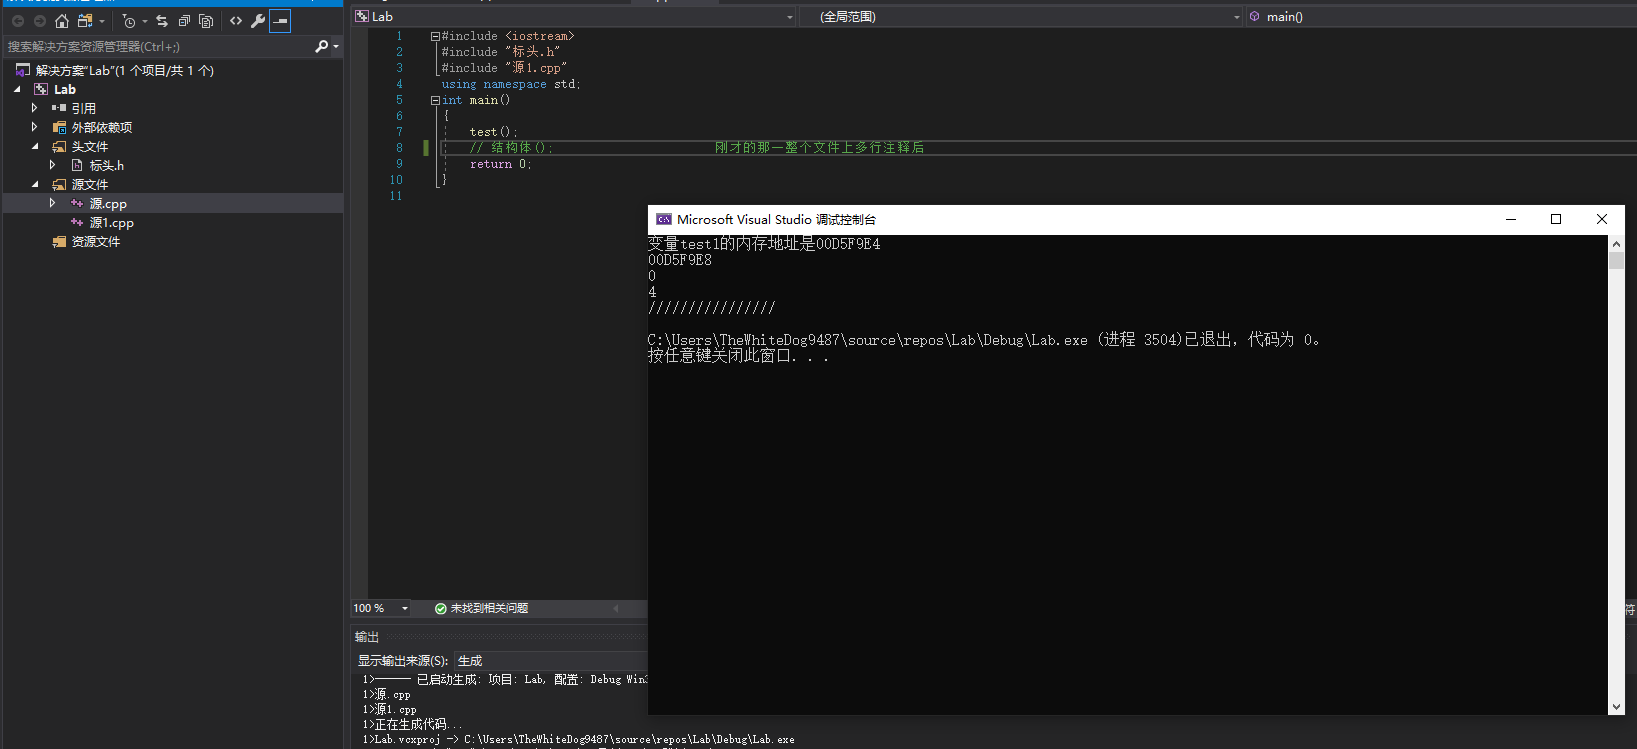
Task: Click the green checkmark health icon
Action: 440,608
